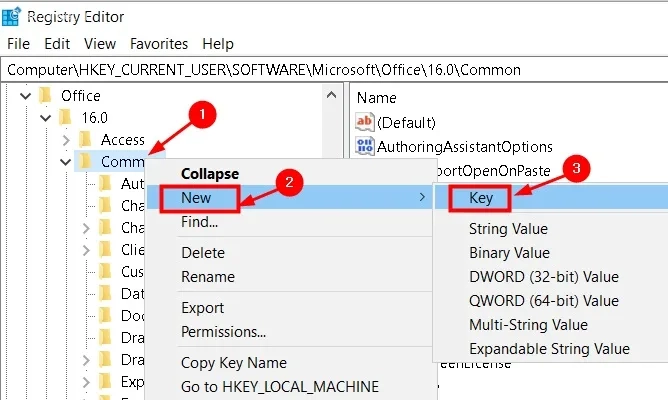Collapse the 16.0 tree node chevron
This screenshot has width=668, height=400.
coord(44,118)
